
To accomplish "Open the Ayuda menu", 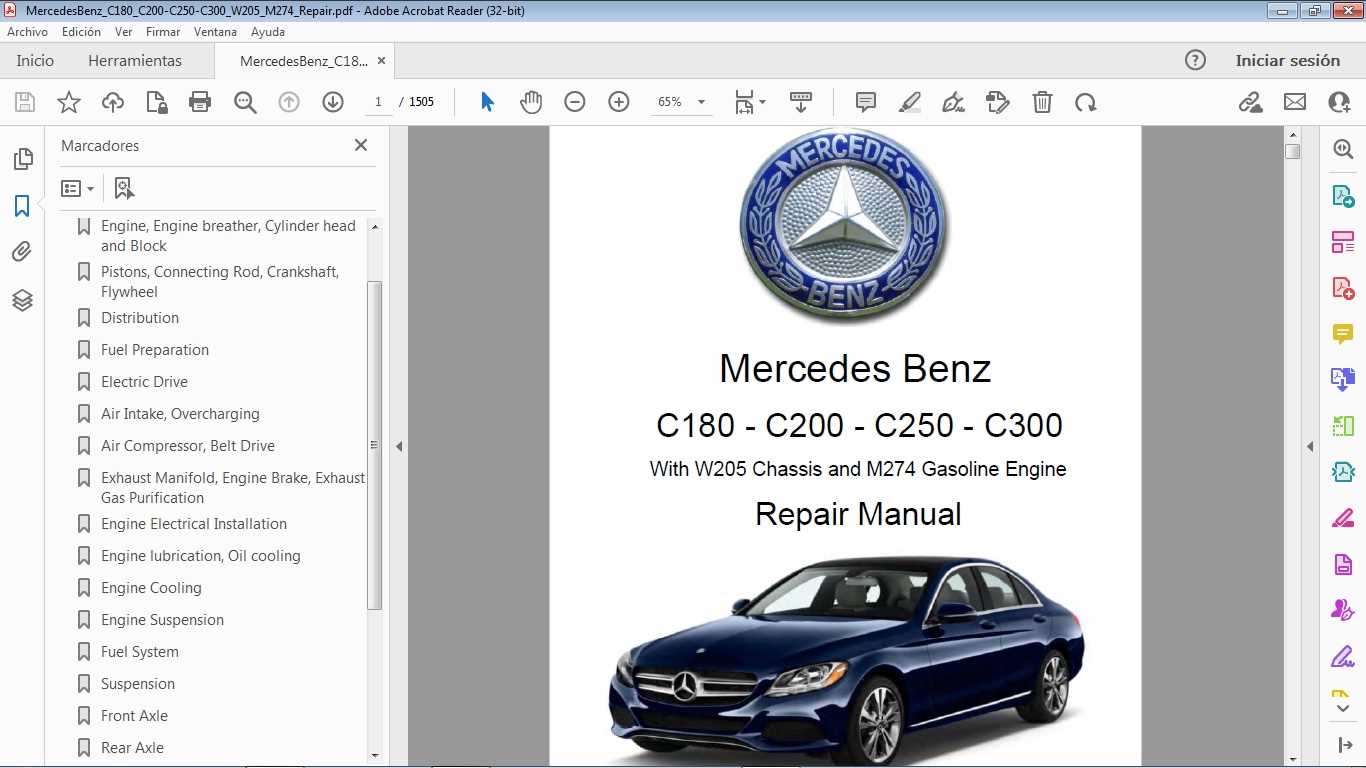I will tap(268, 32).
